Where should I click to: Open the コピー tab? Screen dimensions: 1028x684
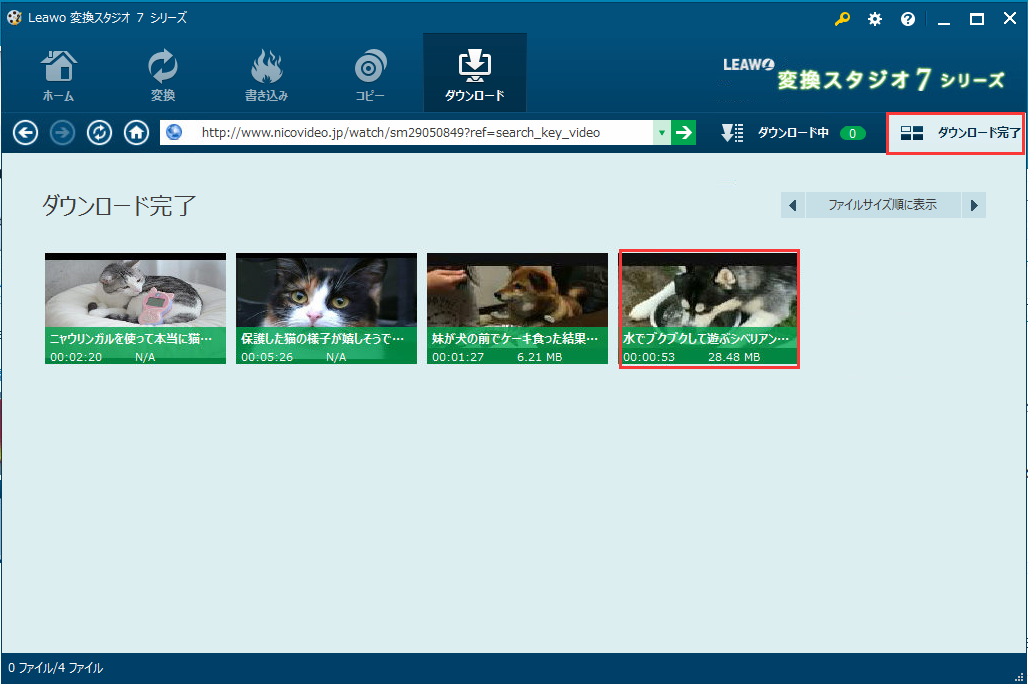(x=370, y=76)
